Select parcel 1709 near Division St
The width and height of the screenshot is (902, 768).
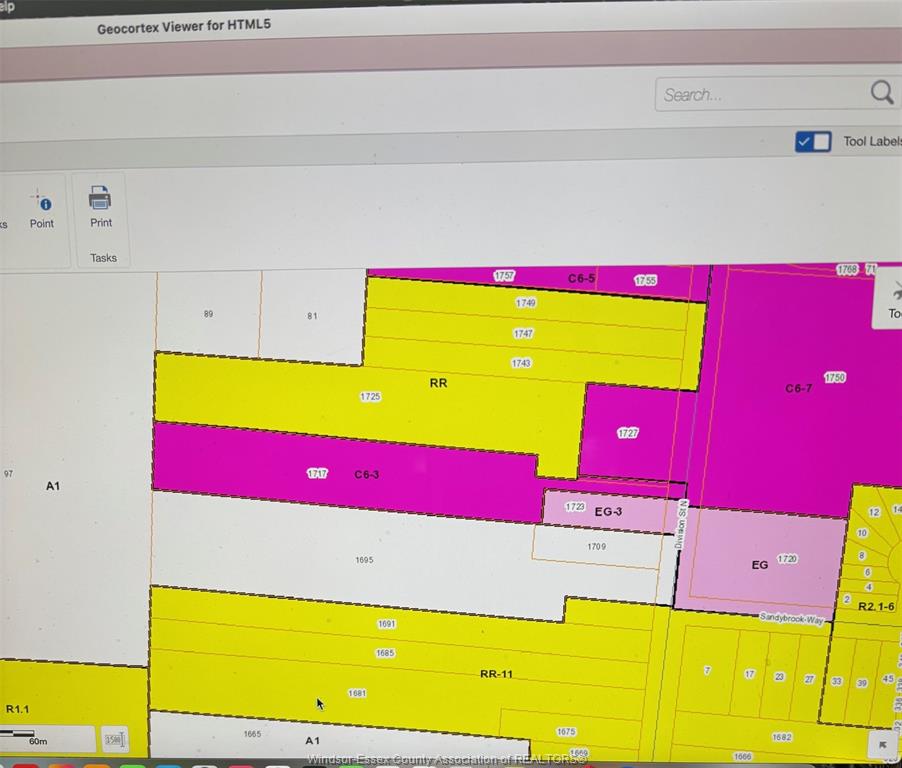pos(596,547)
